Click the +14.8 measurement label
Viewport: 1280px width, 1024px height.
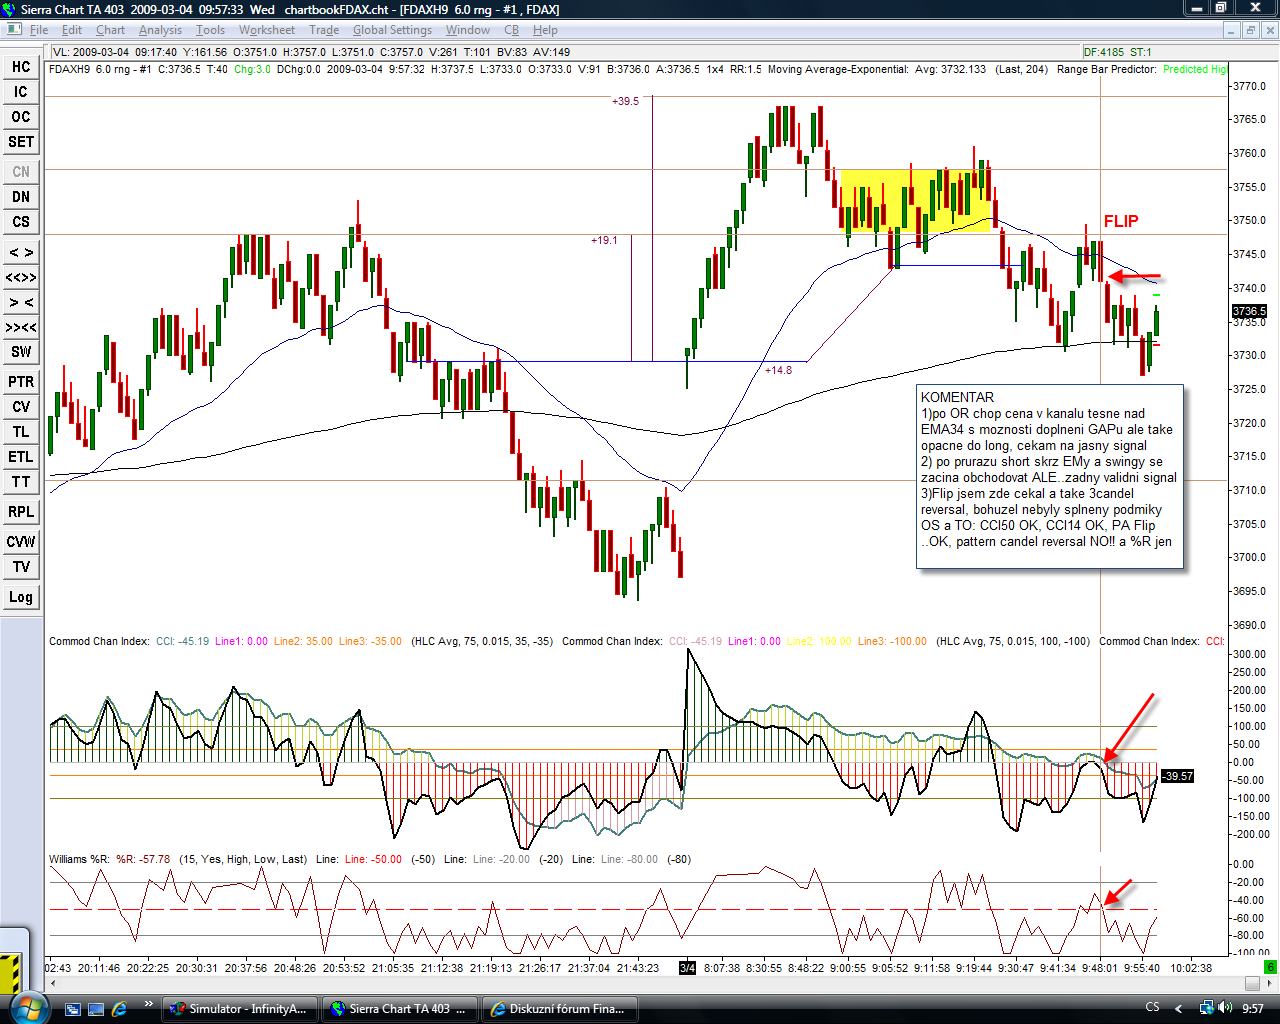[778, 370]
